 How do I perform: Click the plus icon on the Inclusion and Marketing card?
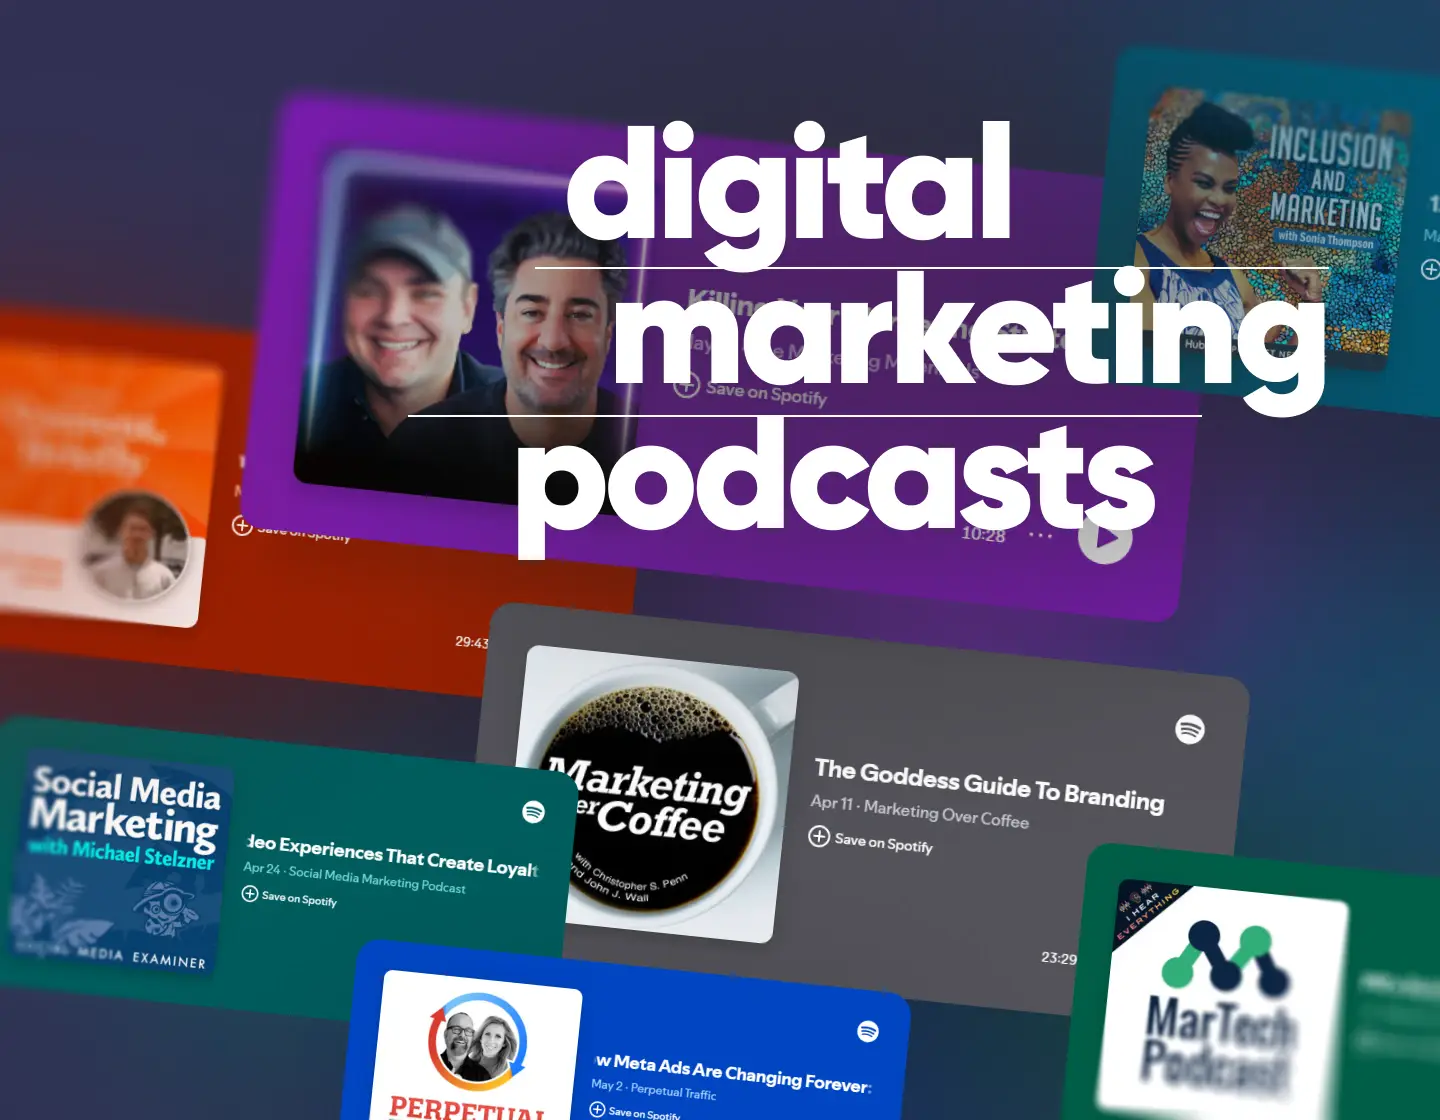coord(1430,269)
